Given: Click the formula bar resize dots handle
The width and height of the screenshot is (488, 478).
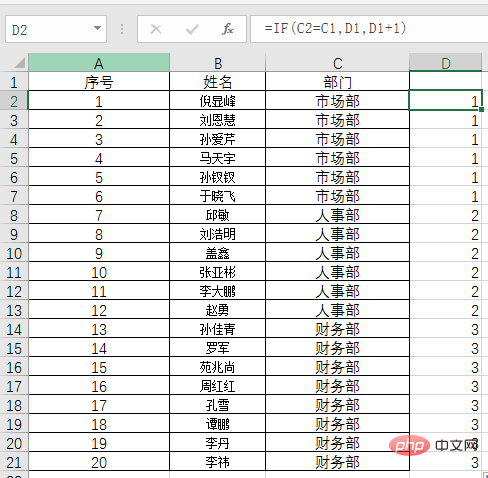Looking at the screenshot, I should point(122,29).
